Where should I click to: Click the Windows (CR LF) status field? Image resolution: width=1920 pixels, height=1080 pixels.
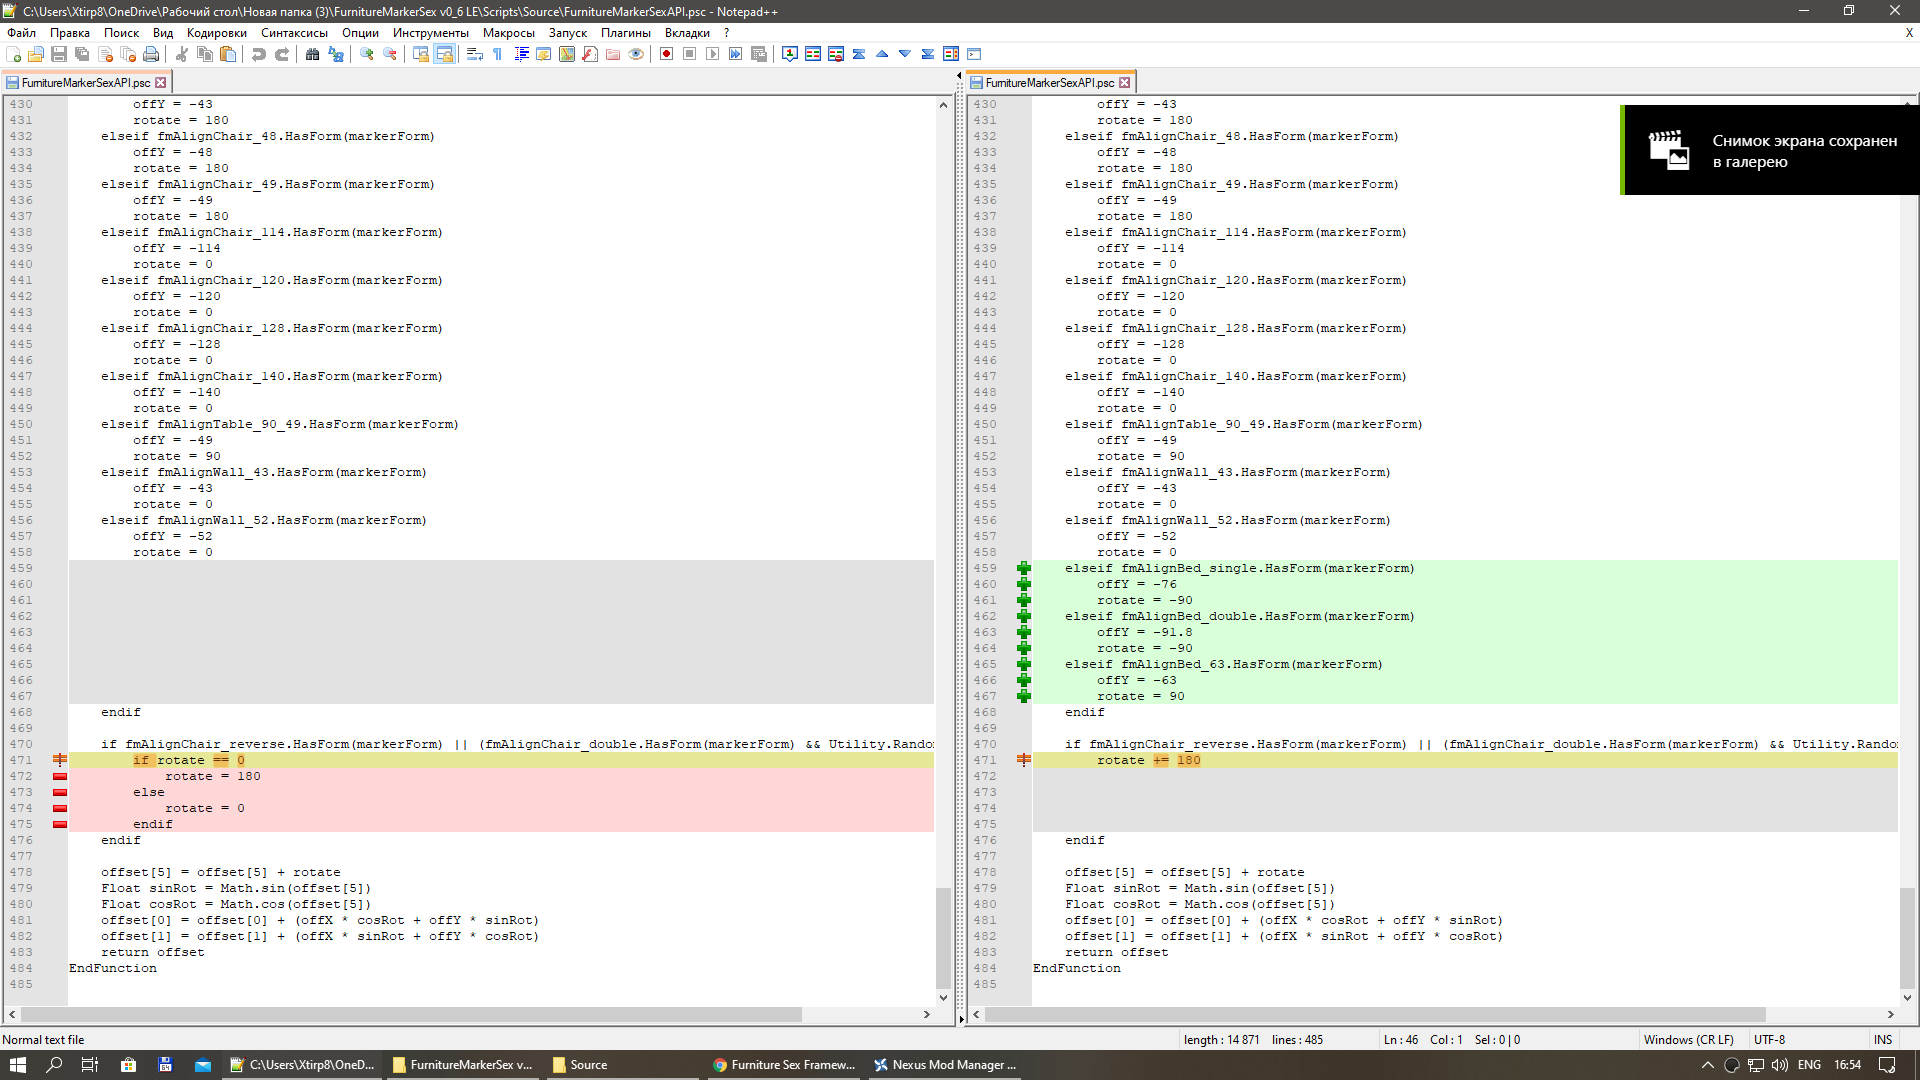click(1689, 1040)
